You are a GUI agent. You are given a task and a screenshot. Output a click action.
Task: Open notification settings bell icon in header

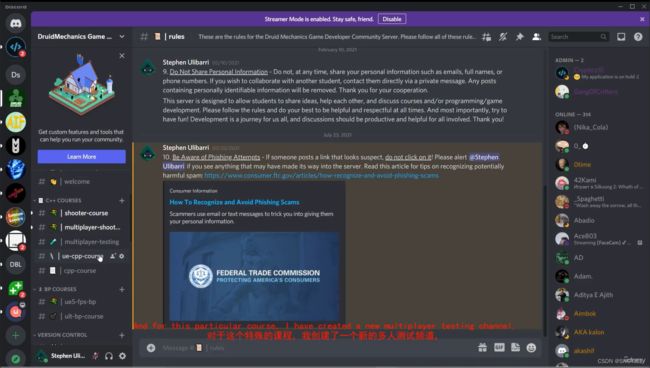[503, 37]
